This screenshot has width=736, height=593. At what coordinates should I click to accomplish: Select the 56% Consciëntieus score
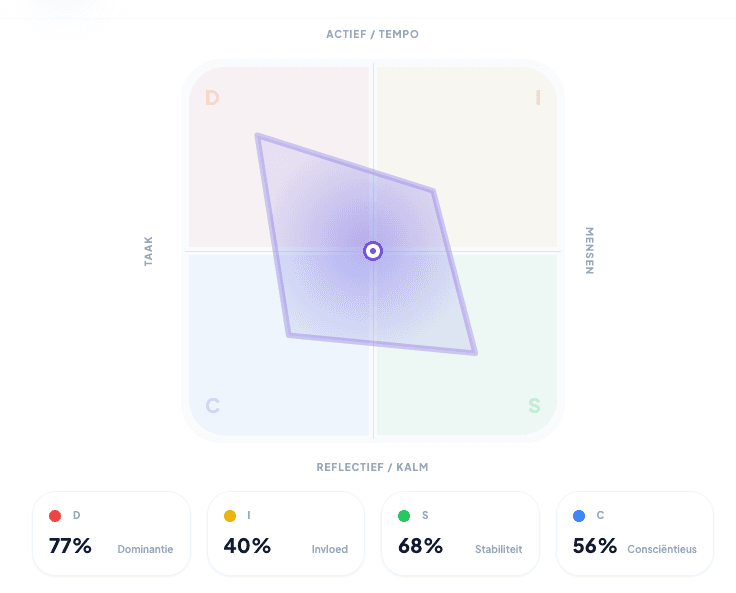coord(595,546)
